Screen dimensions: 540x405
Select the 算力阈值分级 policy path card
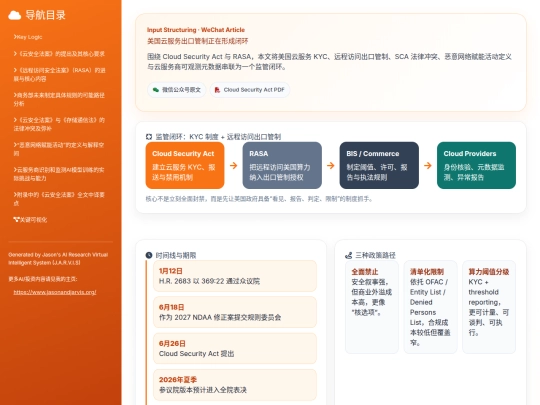pyautogui.click(x=489, y=307)
